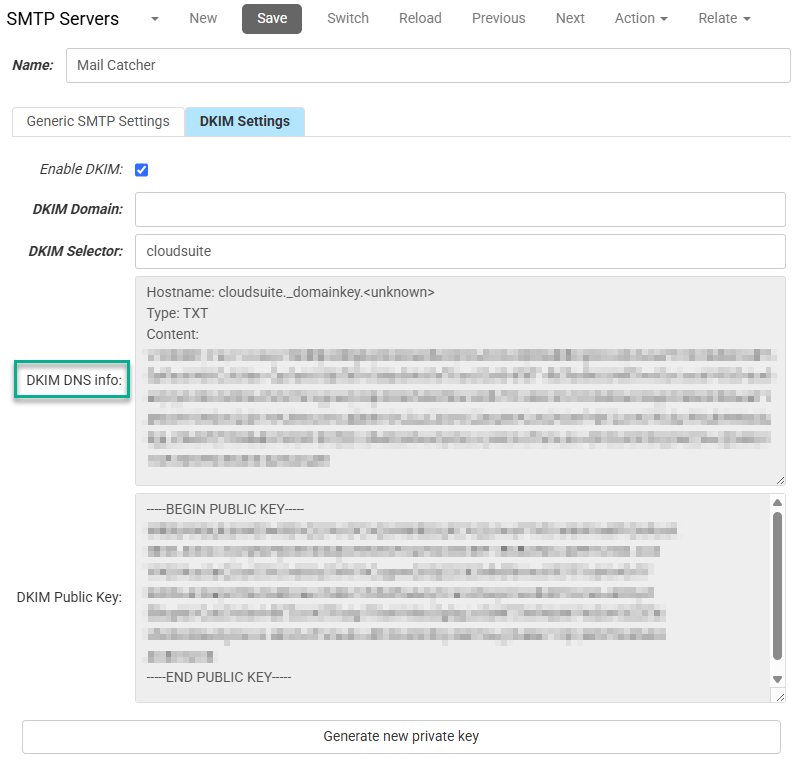The image size is (794, 759).
Task: Select the DKIM Settings tab
Action: pyautogui.click(x=245, y=121)
